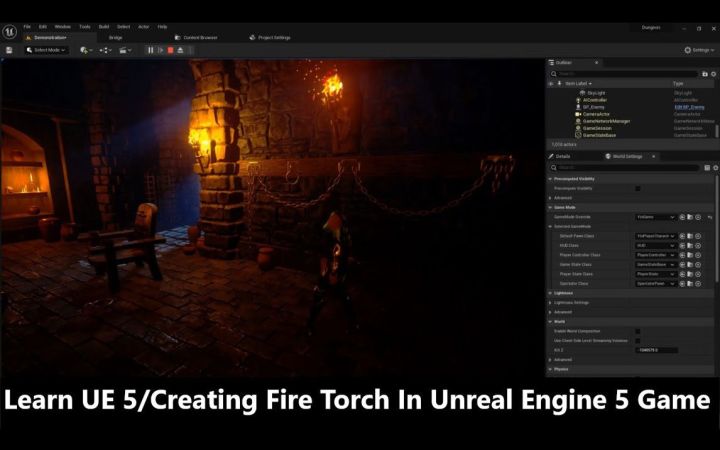Click the Unreal Engine logo icon
This screenshot has width=720, height=450.
tap(10, 32)
